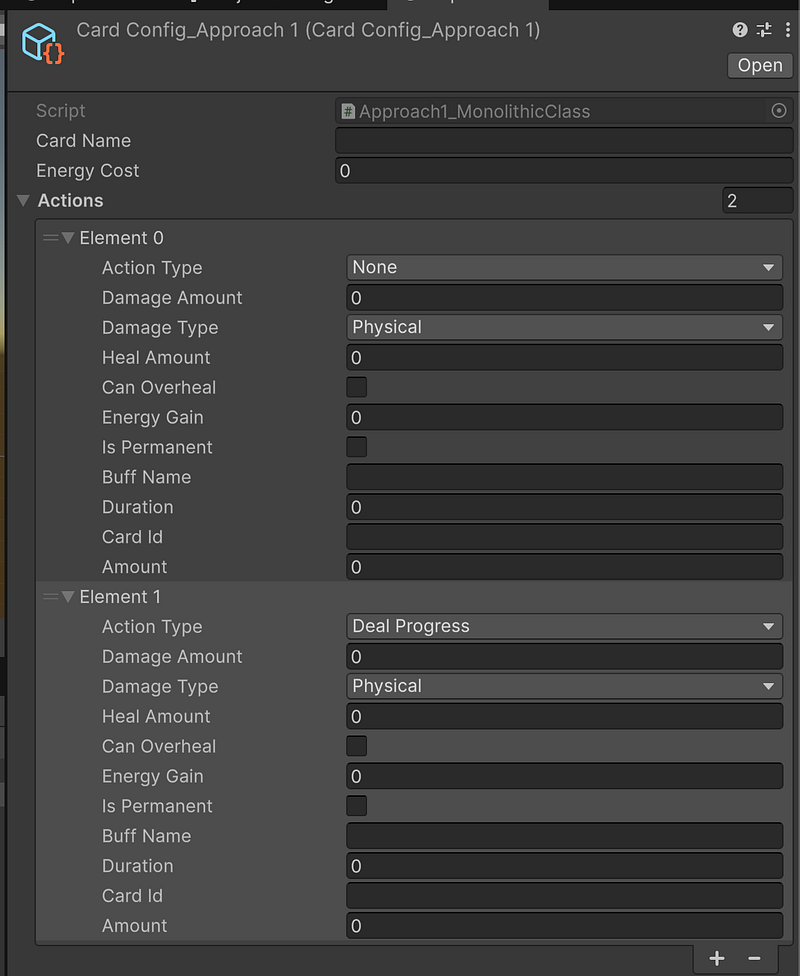This screenshot has width=800, height=976.
Task: Click Element 0 Buff Name label
Action: 146,477
